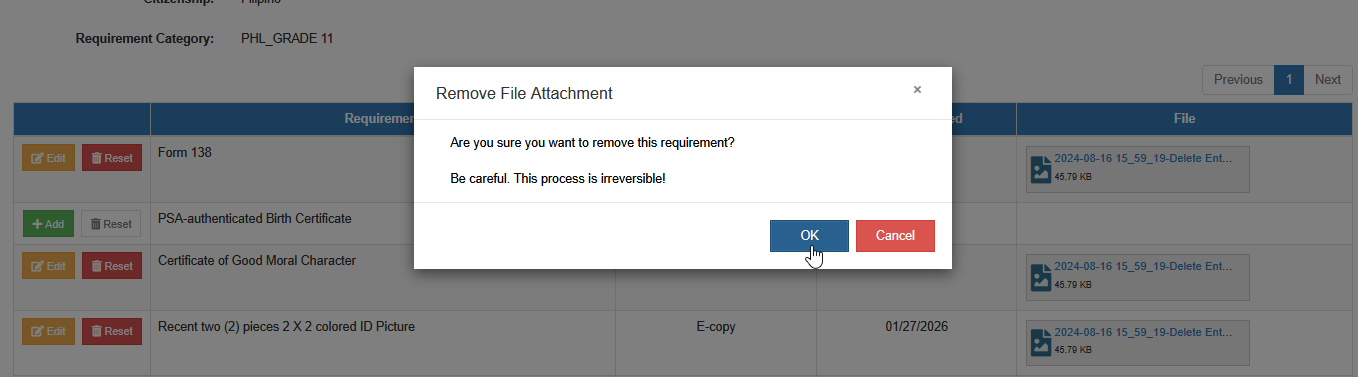Image resolution: width=1358 pixels, height=377 pixels.
Task: Go to Next page
Action: (1327, 80)
